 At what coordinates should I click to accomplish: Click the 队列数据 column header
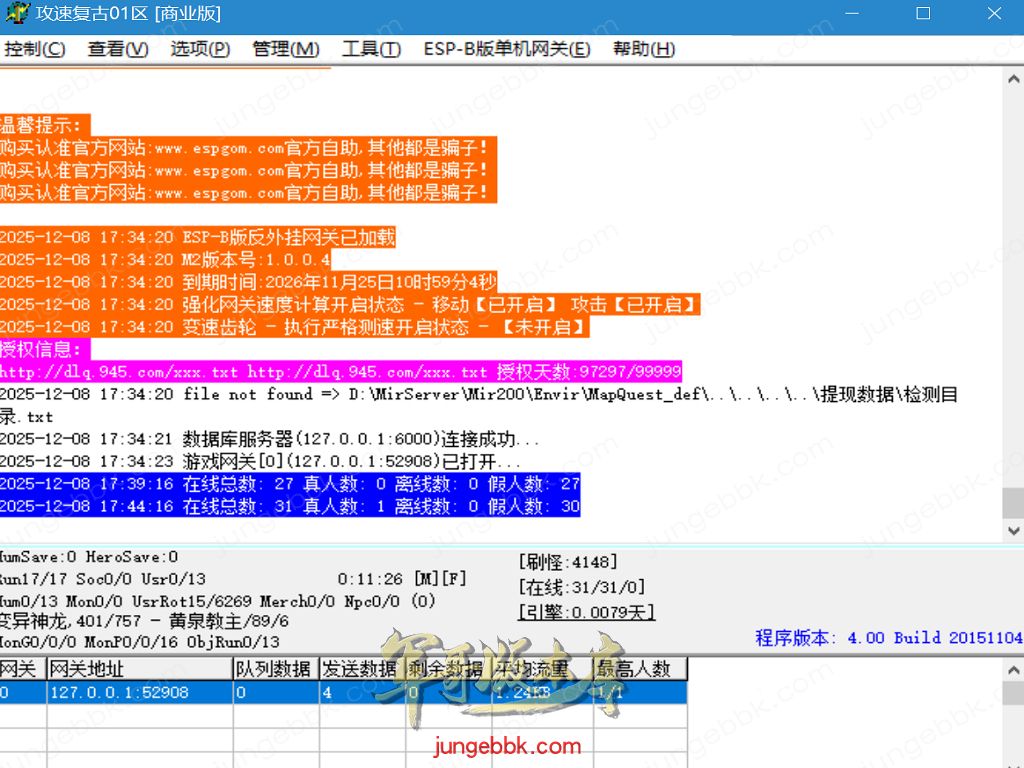[275, 669]
